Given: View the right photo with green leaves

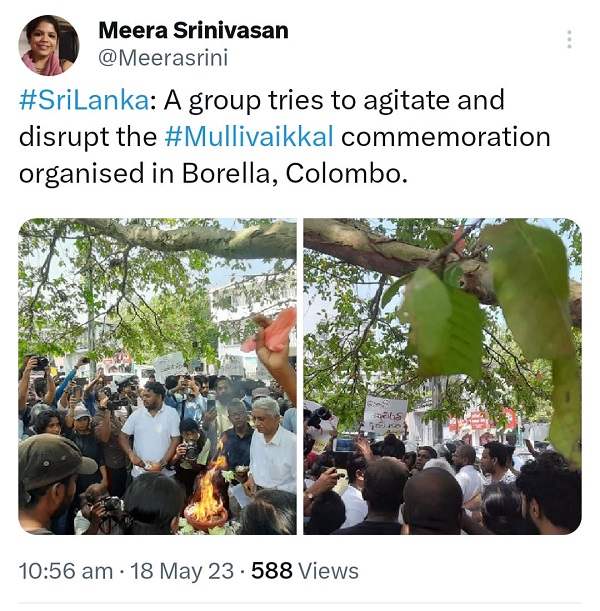Looking at the screenshot, I should click(443, 376).
